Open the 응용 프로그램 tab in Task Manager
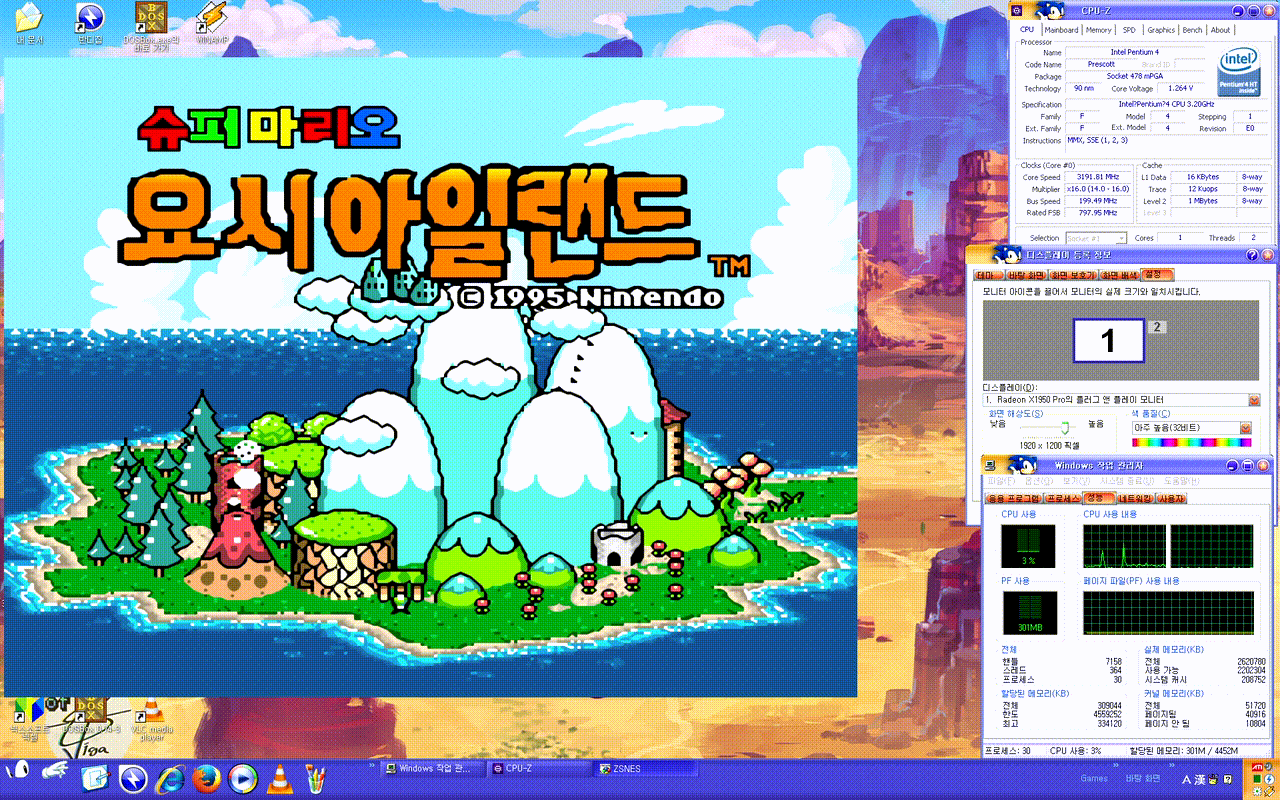This screenshot has height=800, width=1280. [x=1013, y=498]
